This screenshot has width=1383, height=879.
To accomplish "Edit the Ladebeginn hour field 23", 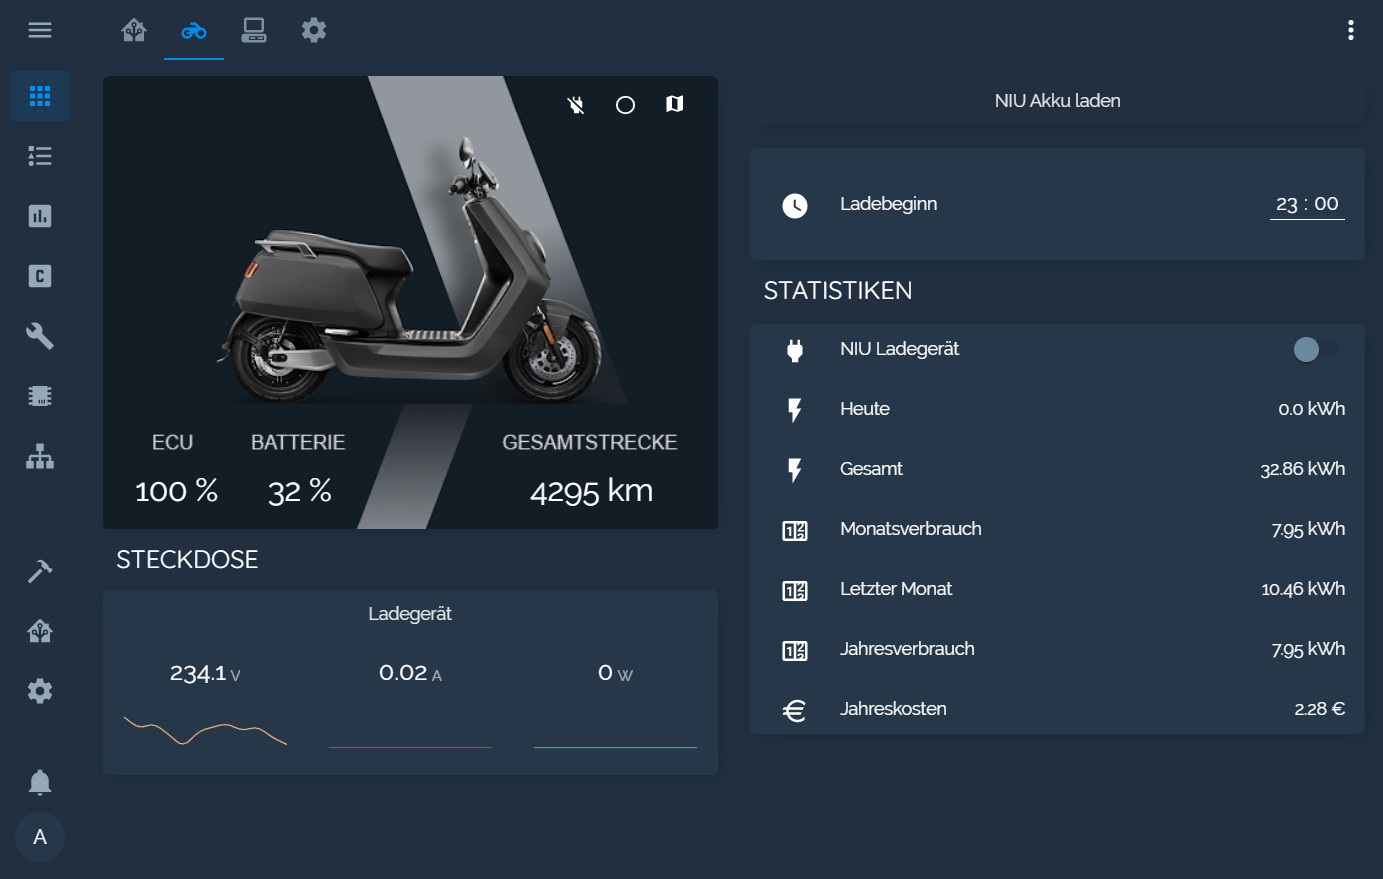I will [x=1287, y=204].
